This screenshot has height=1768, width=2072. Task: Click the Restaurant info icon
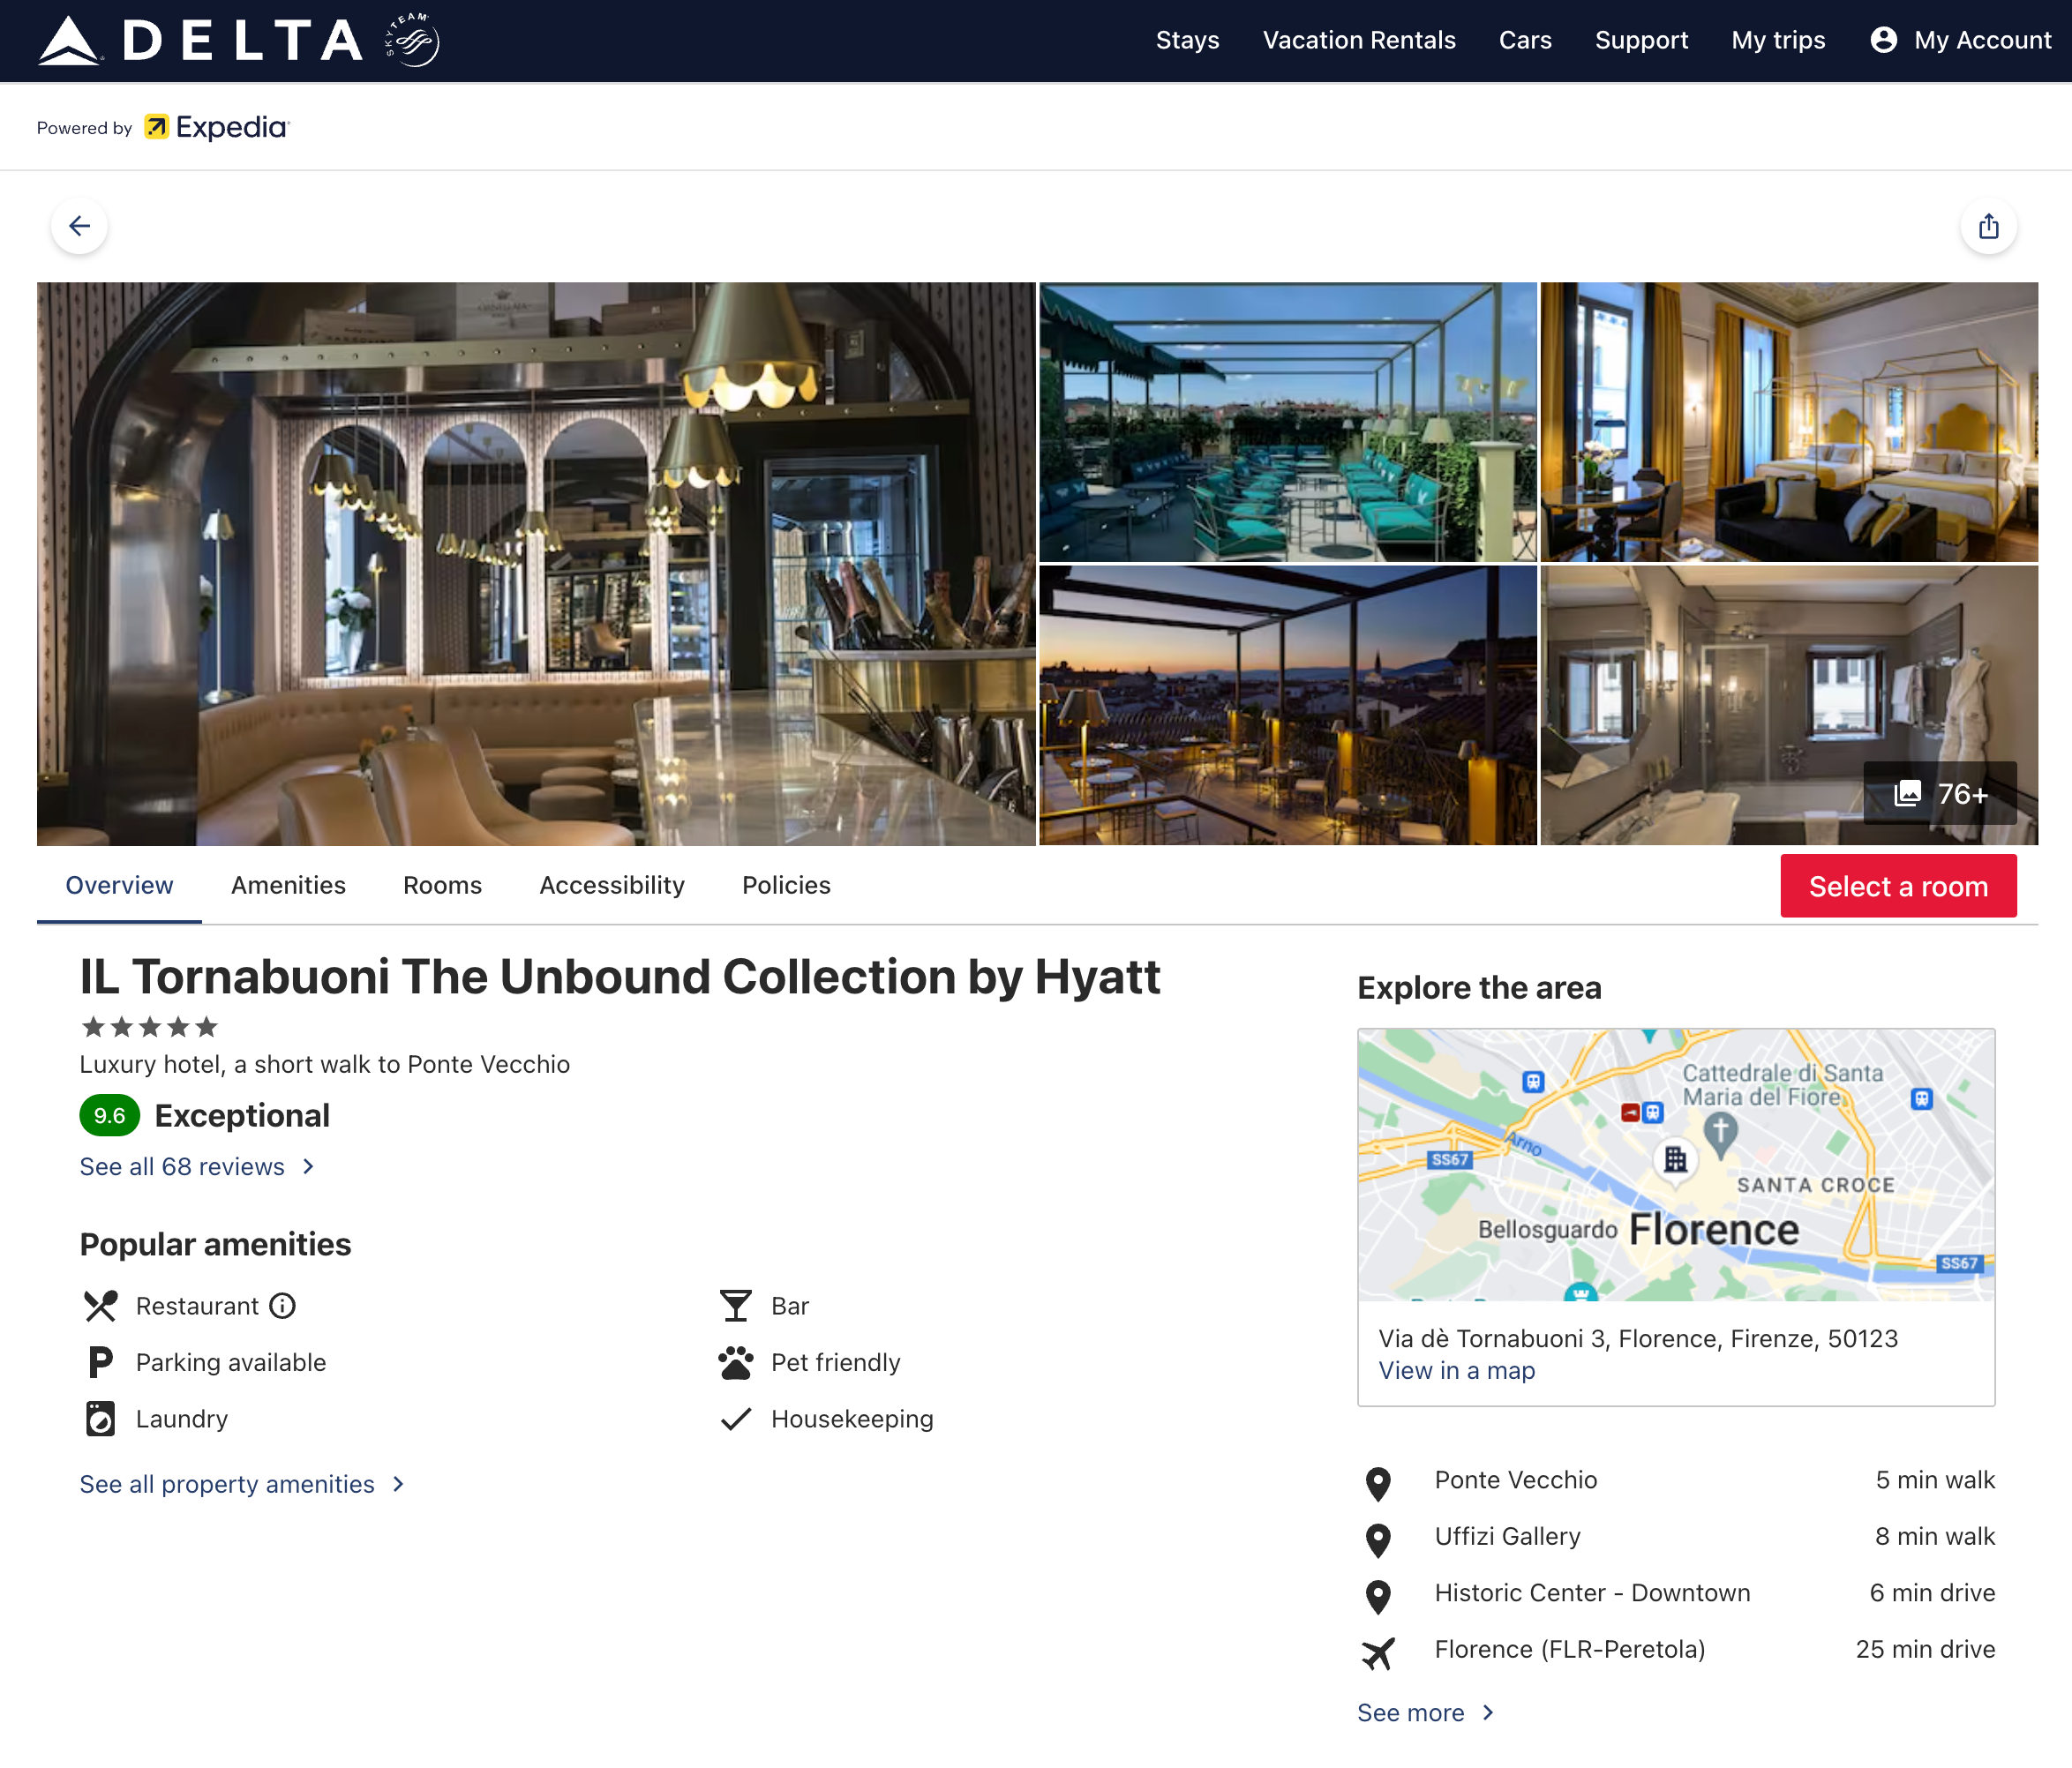coord(283,1306)
